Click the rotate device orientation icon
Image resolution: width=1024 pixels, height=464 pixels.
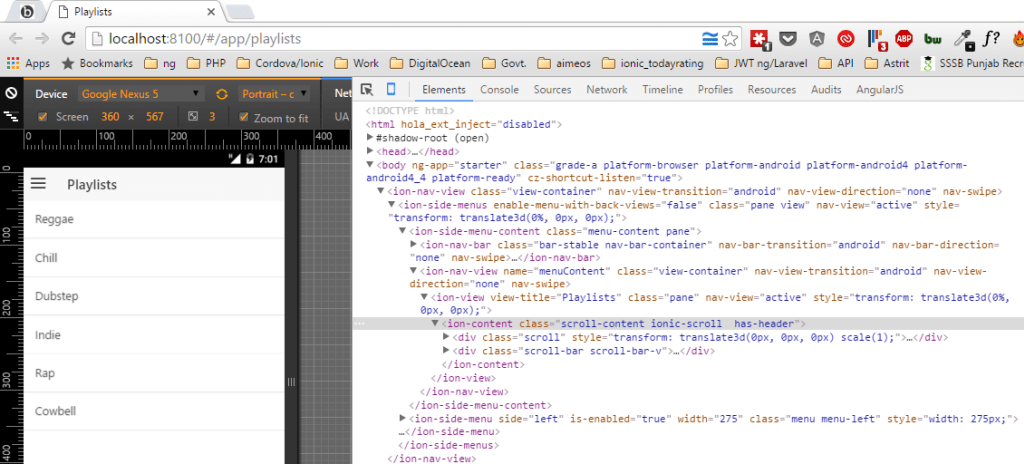click(222, 94)
